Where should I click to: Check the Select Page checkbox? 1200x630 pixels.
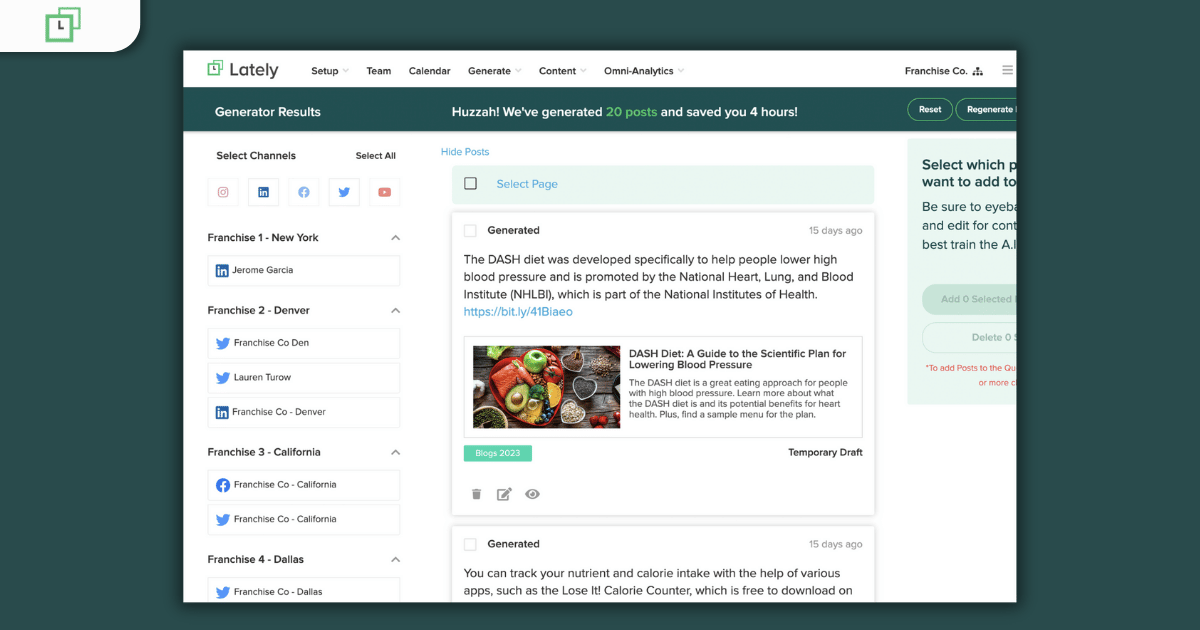pyautogui.click(x=471, y=184)
